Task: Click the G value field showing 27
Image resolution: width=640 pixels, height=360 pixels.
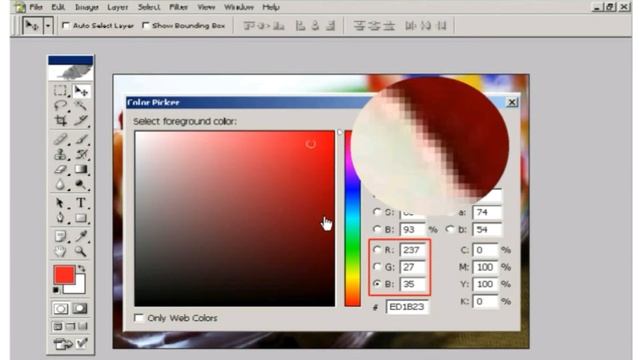Action: (413, 267)
